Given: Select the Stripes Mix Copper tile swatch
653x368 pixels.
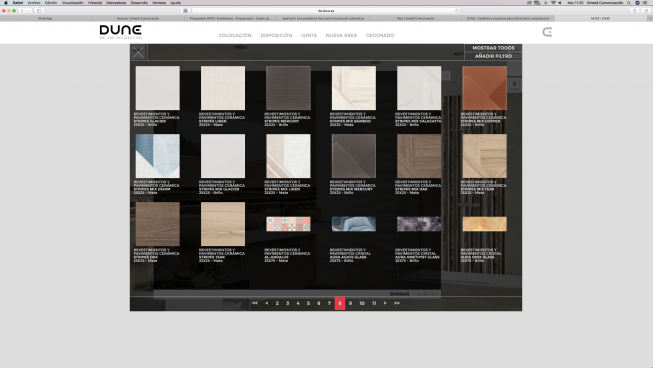Looking at the screenshot, I should (484, 88).
